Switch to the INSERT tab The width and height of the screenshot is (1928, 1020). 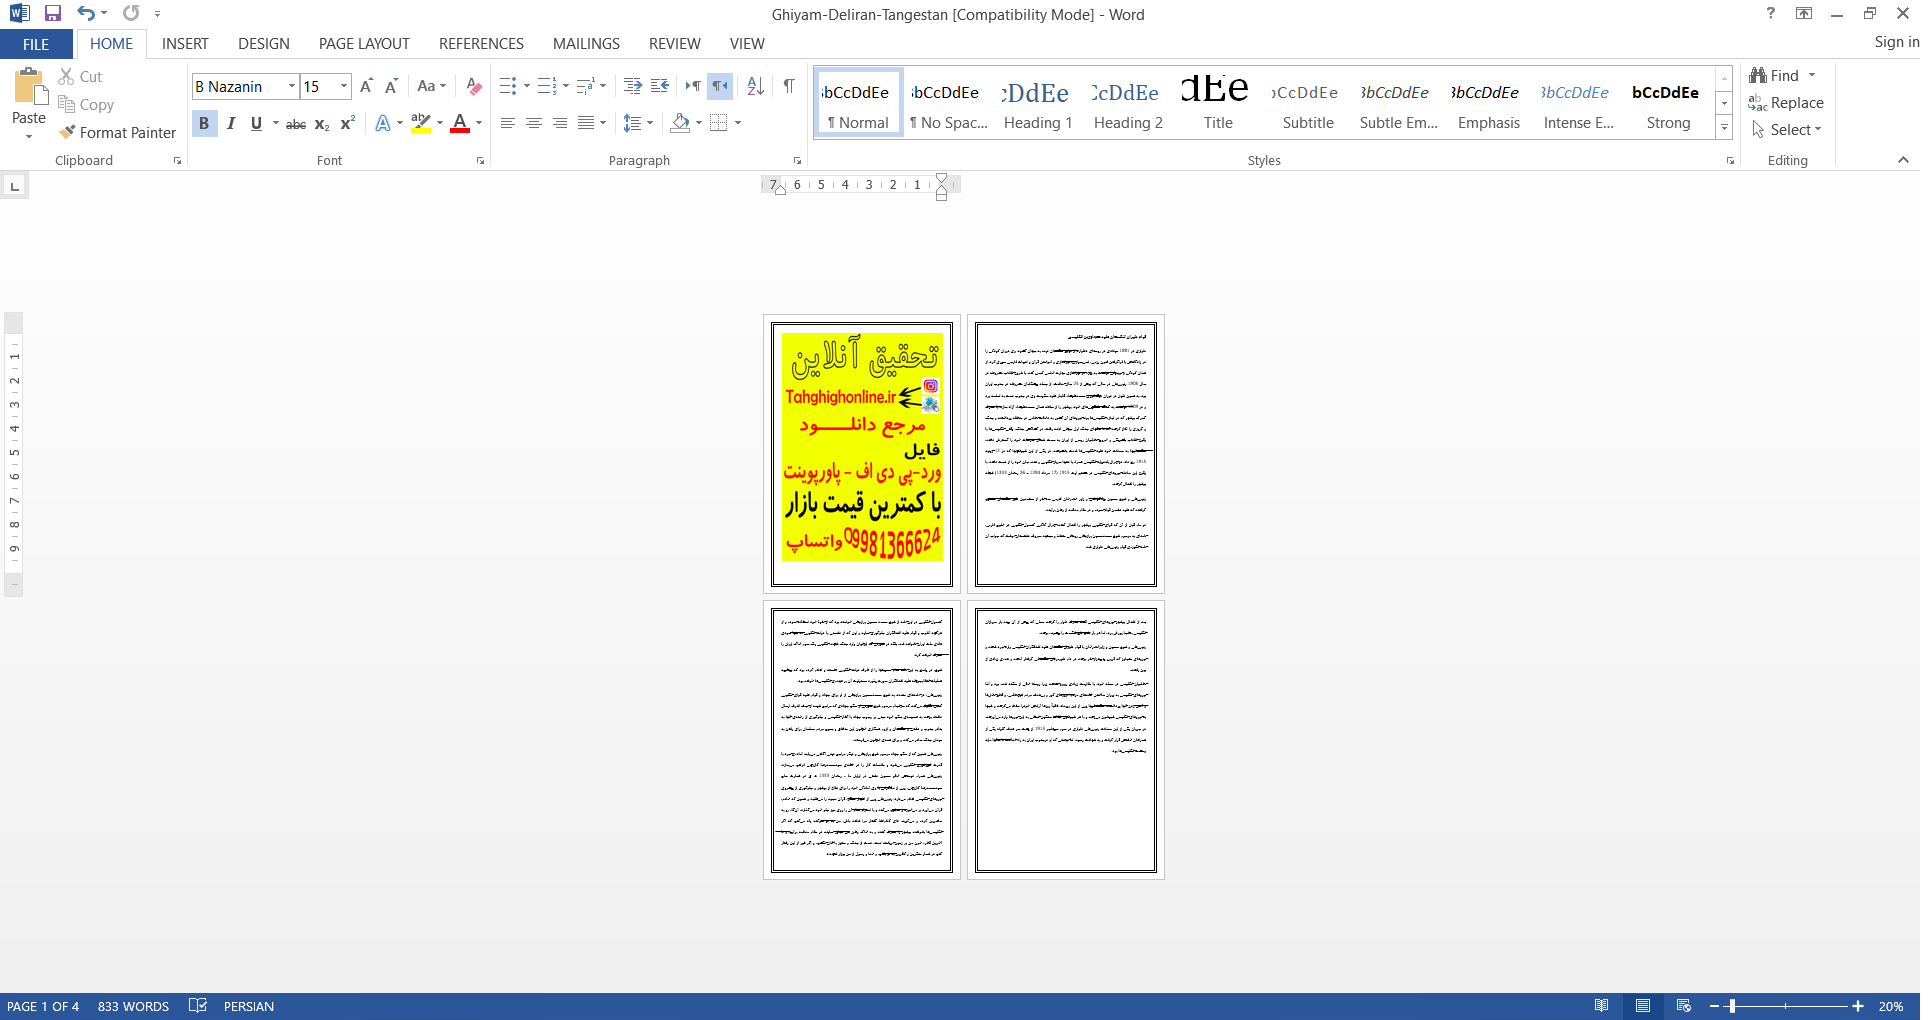[x=185, y=44]
